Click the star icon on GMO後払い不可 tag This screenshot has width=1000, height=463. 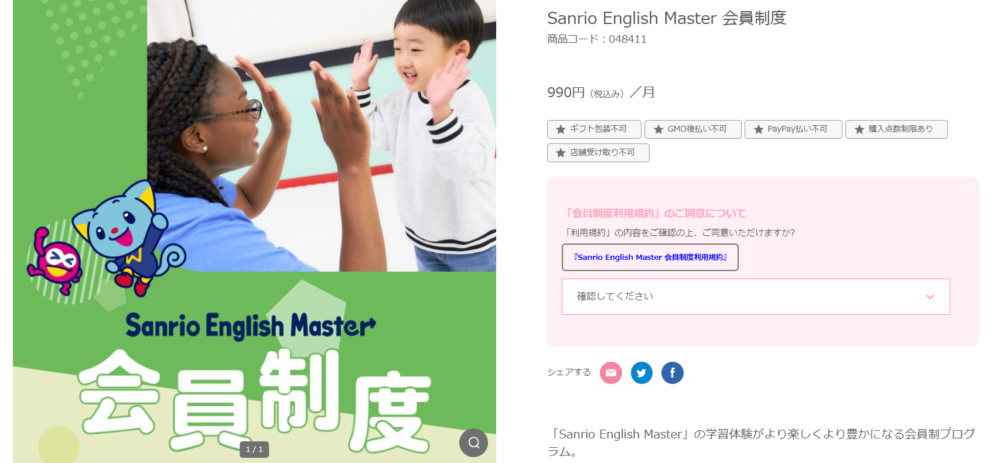click(x=658, y=129)
